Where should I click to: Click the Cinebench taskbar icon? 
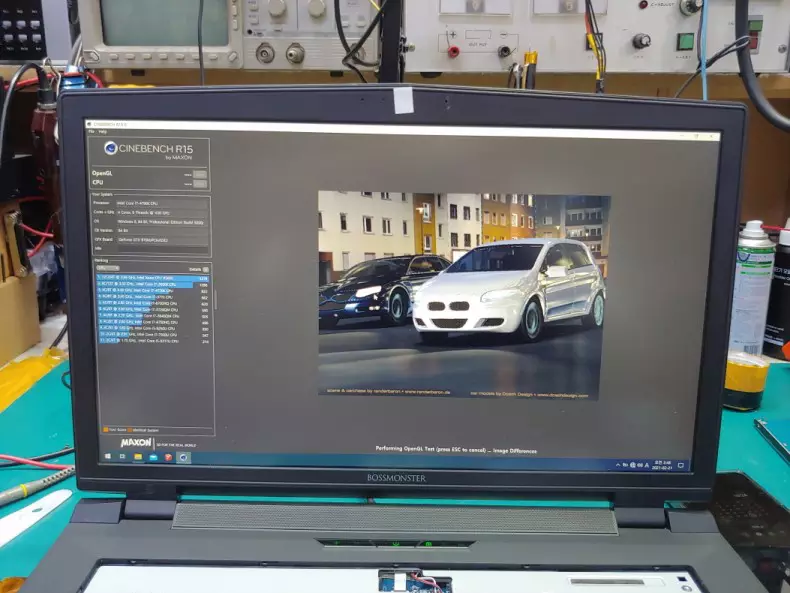pos(183,457)
